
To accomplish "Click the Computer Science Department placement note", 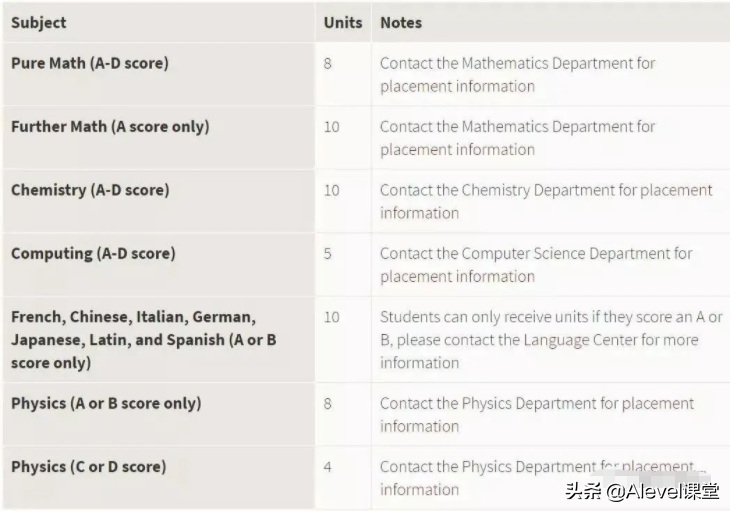I will 536,264.
